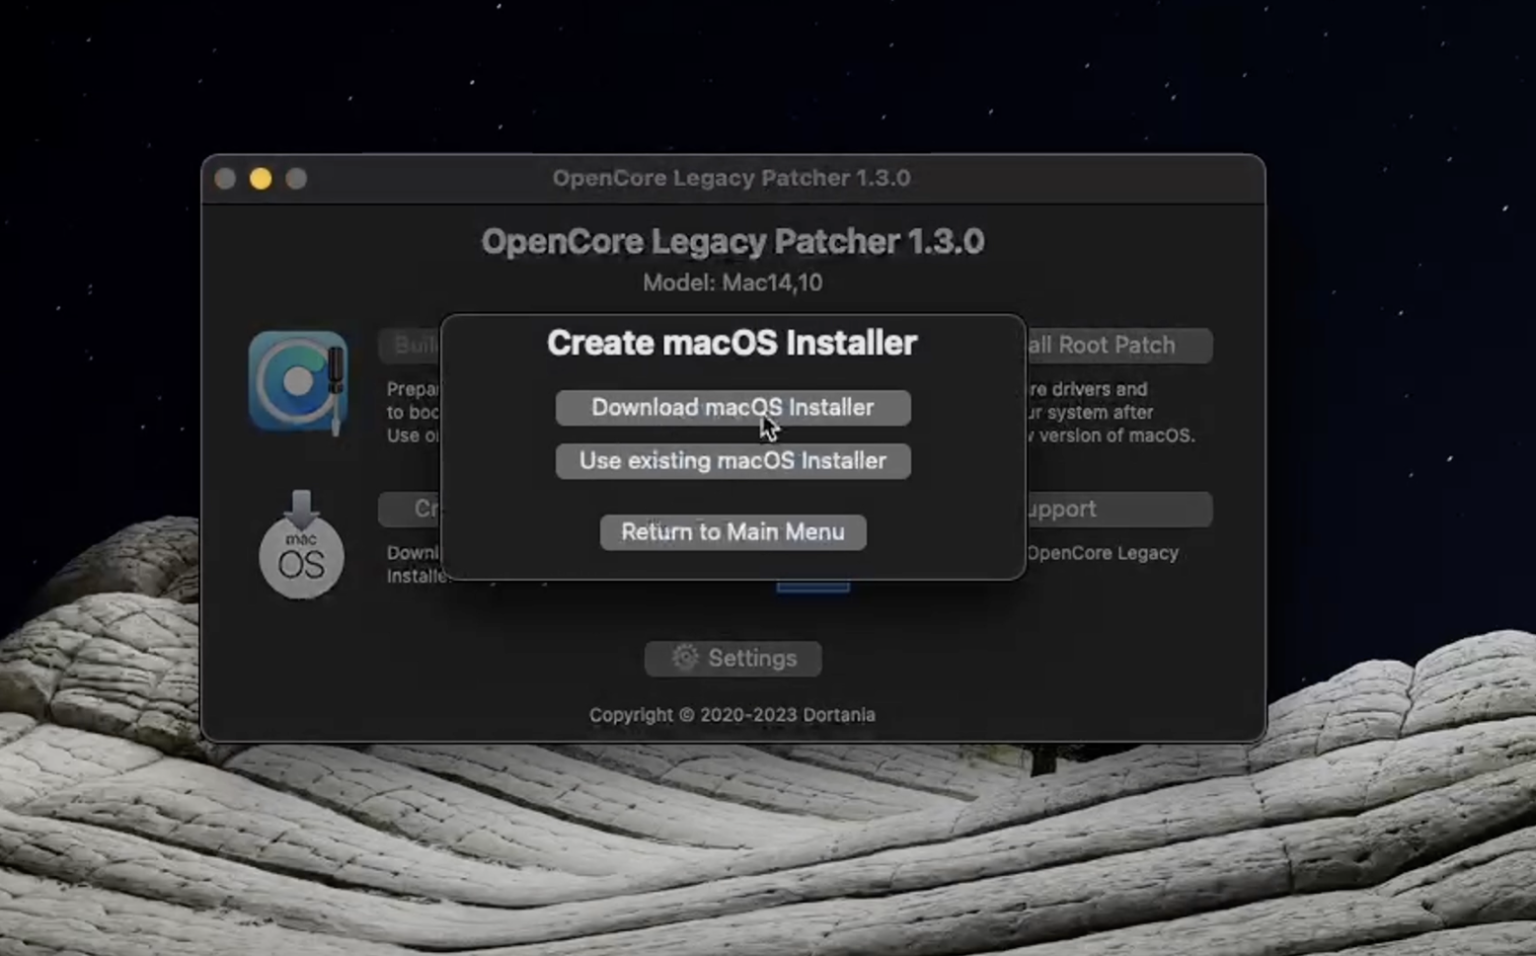This screenshot has width=1536, height=956.
Task: Choose Use existing macOS Installer
Action: 733,461
